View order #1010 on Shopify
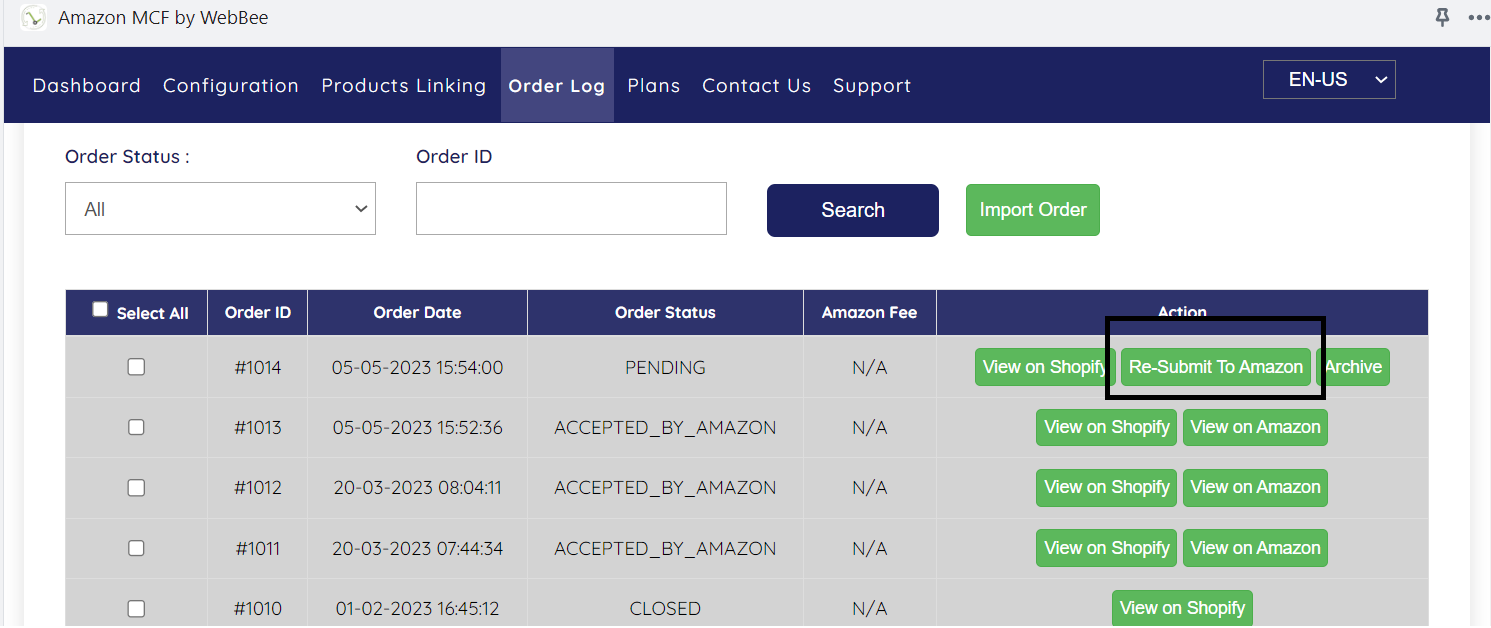This screenshot has width=1491, height=628. pos(1182,607)
